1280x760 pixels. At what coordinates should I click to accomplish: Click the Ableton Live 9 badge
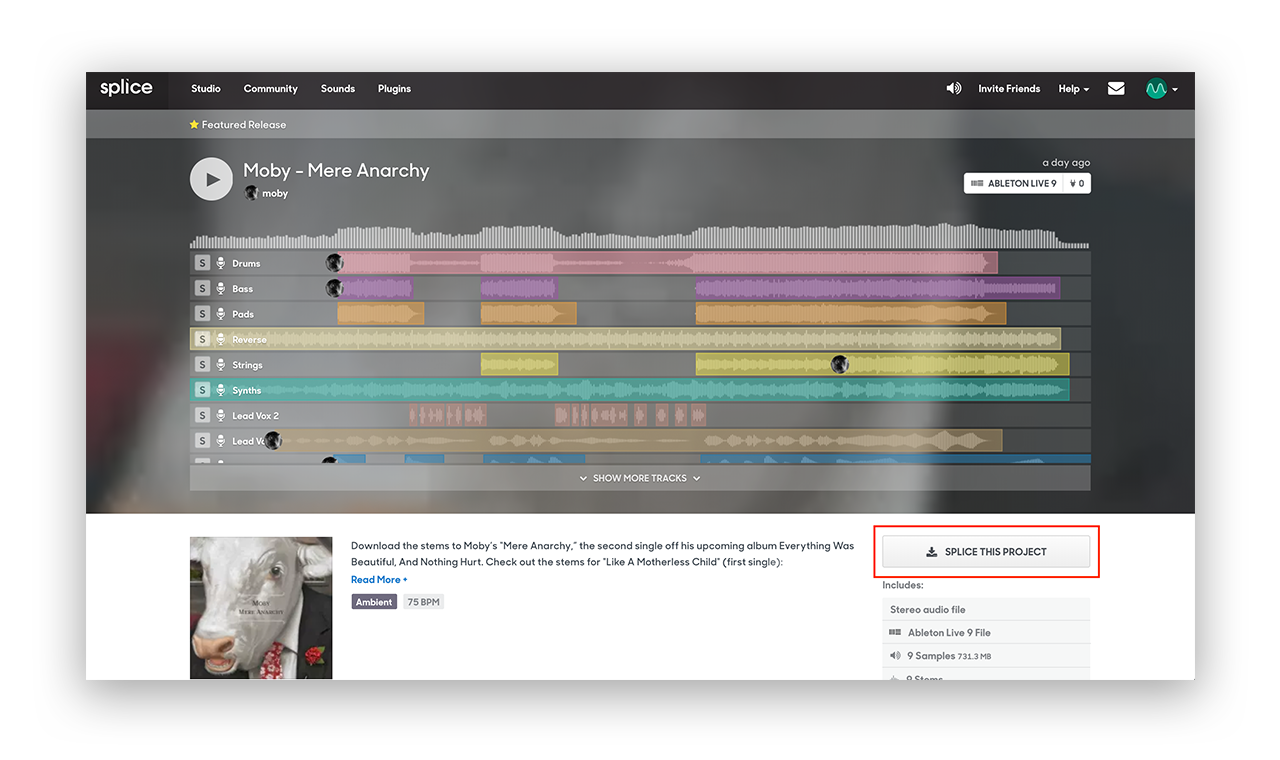(x=1013, y=184)
